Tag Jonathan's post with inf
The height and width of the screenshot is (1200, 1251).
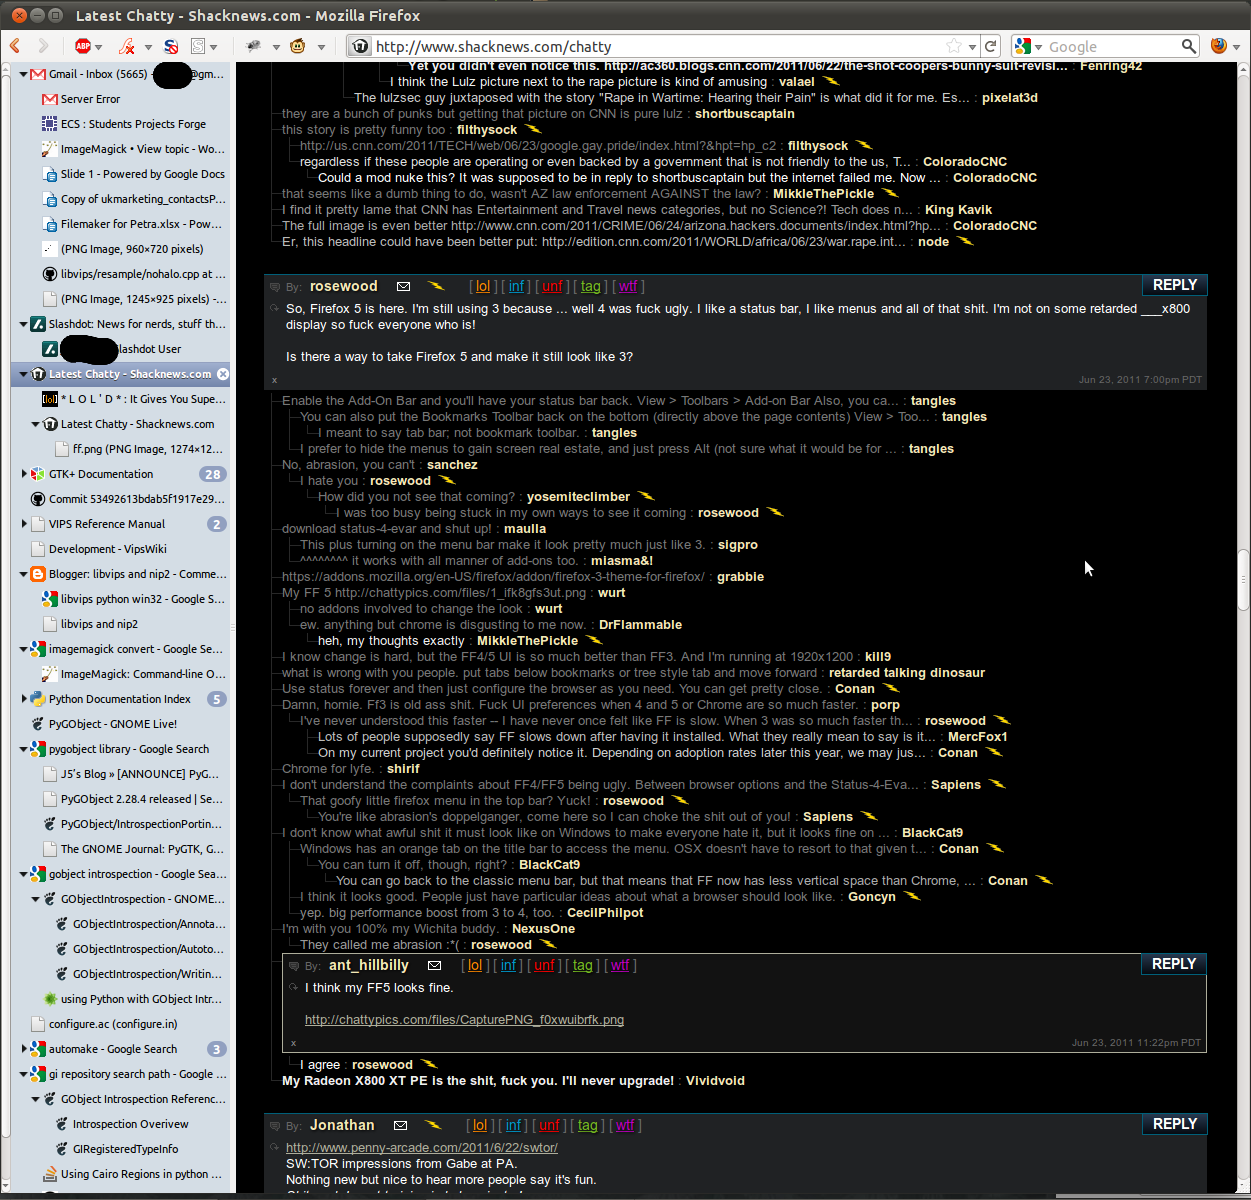coord(513,1126)
